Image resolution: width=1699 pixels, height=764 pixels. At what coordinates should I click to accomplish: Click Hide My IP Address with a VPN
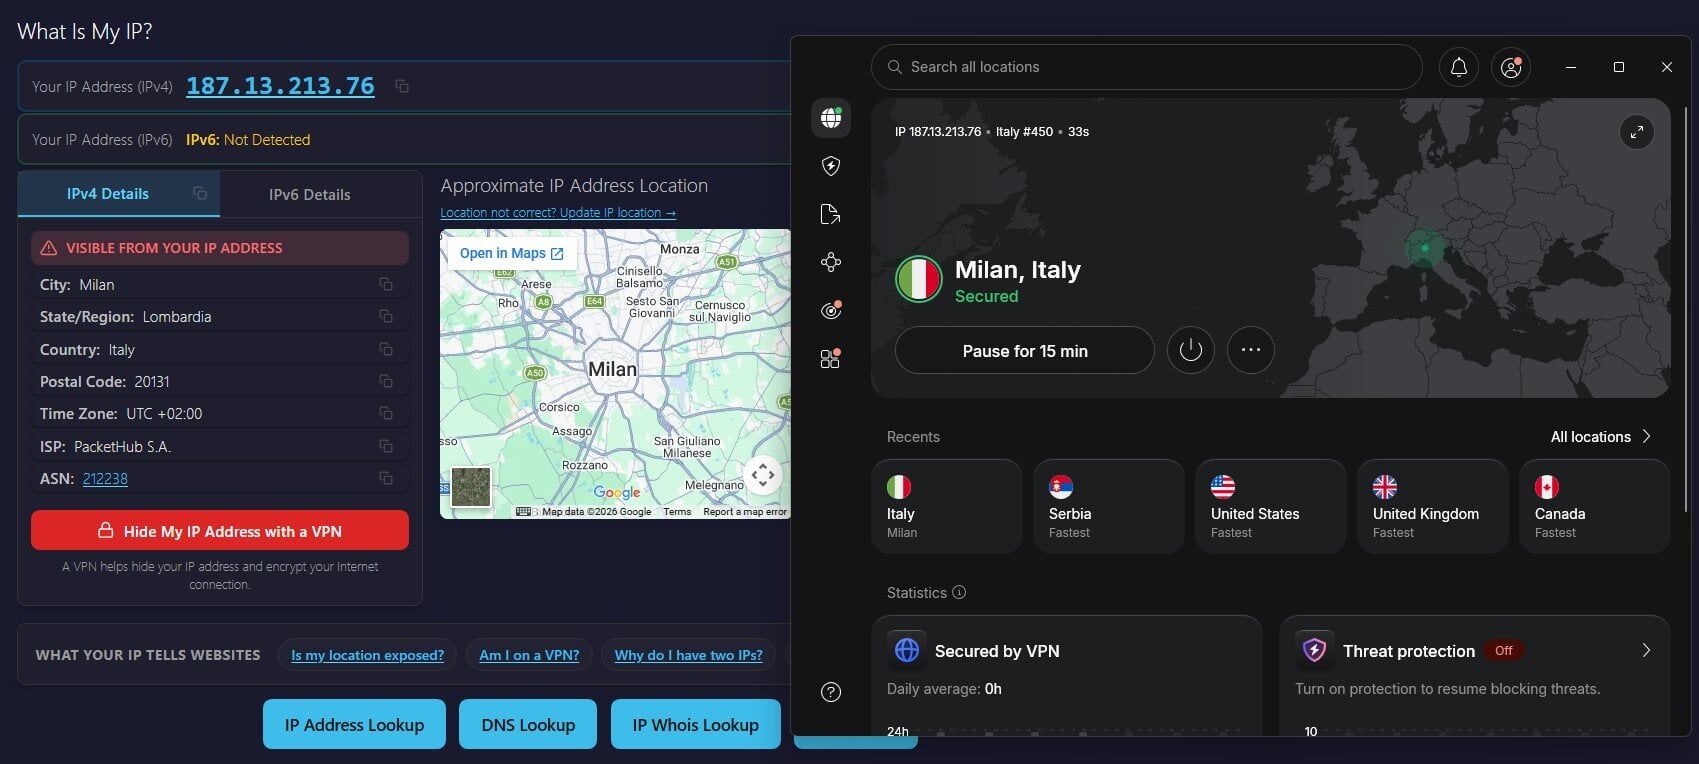click(220, 531)
